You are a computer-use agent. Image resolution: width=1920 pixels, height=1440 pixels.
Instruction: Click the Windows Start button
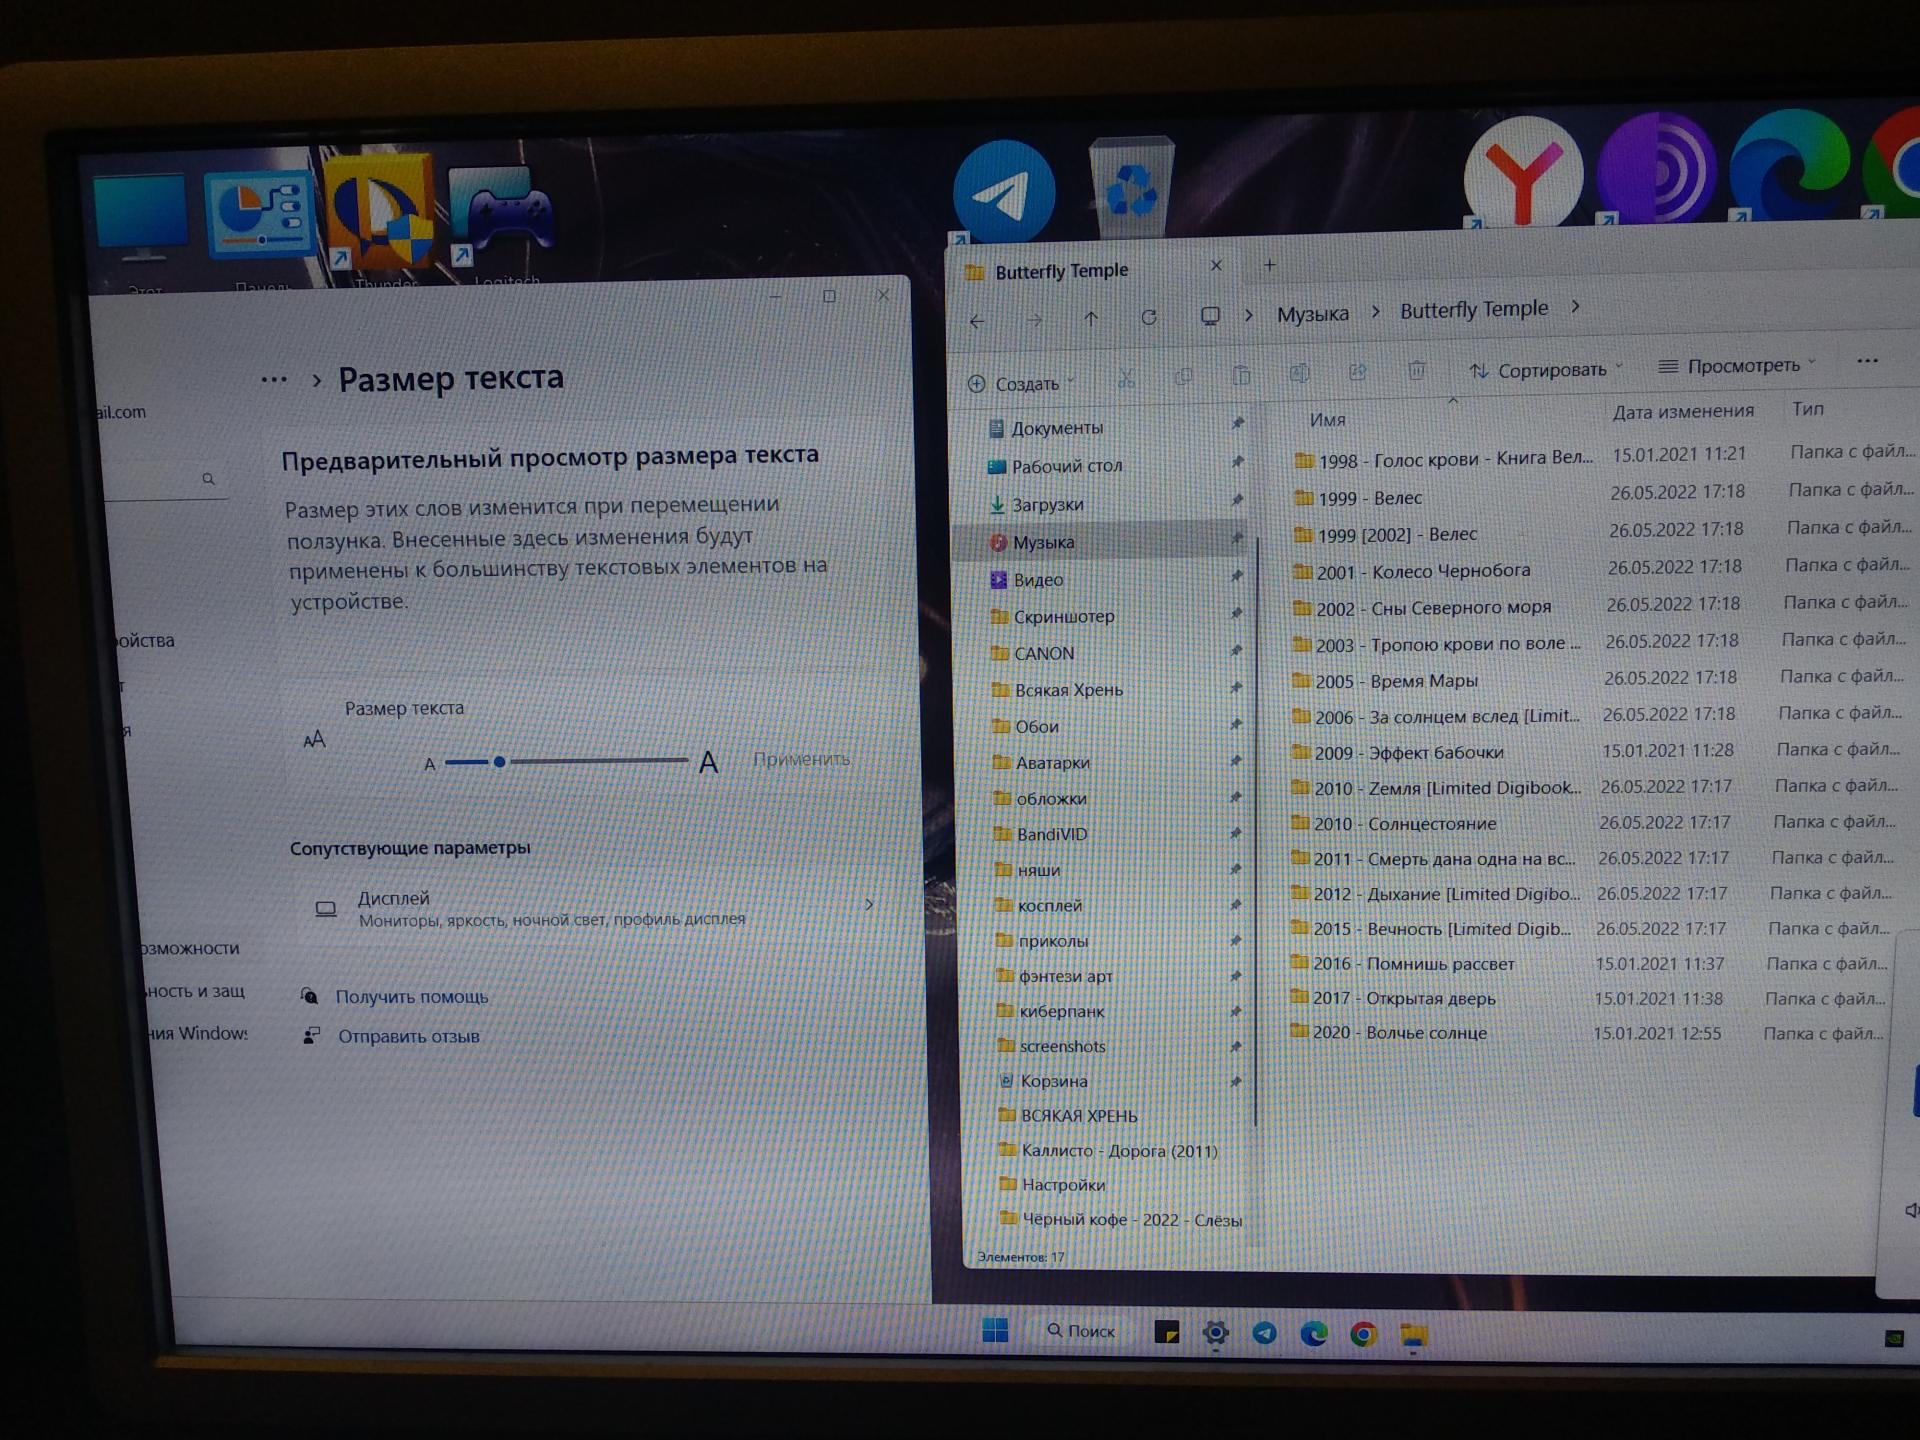point(995,1330)
